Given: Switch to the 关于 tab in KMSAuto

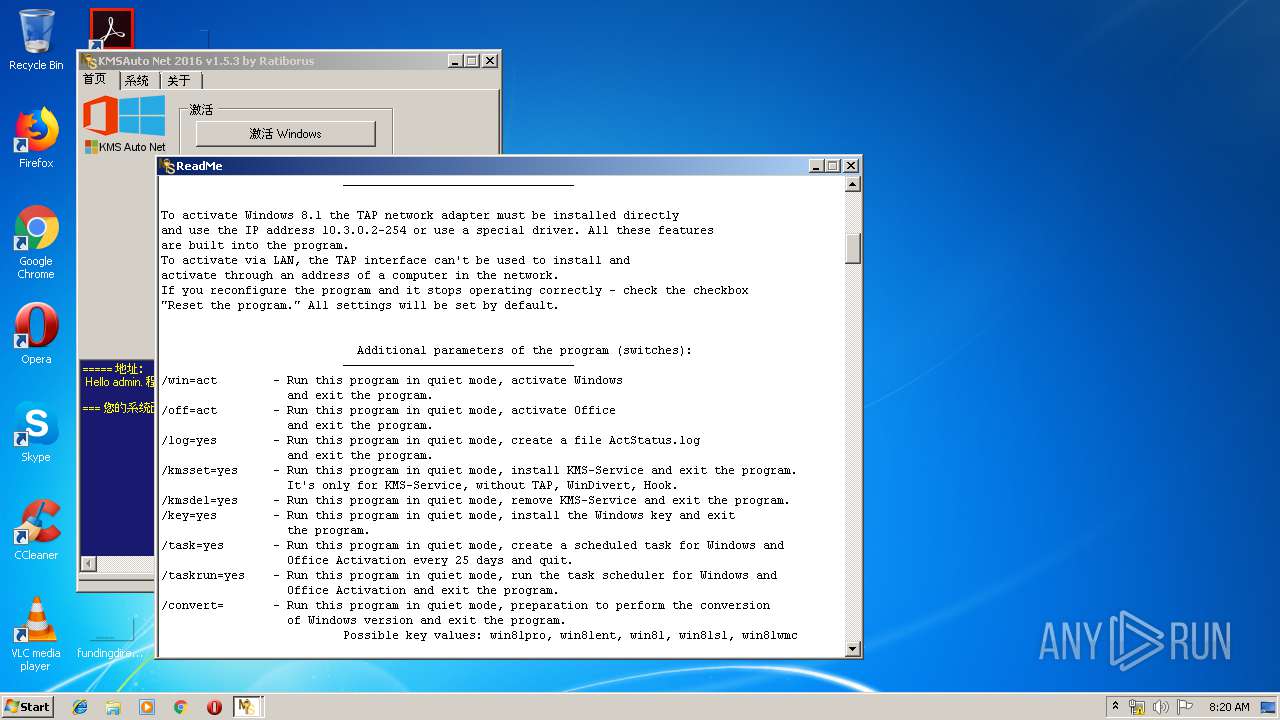Looking at the screenshot, I should click(x=180, y=81).
